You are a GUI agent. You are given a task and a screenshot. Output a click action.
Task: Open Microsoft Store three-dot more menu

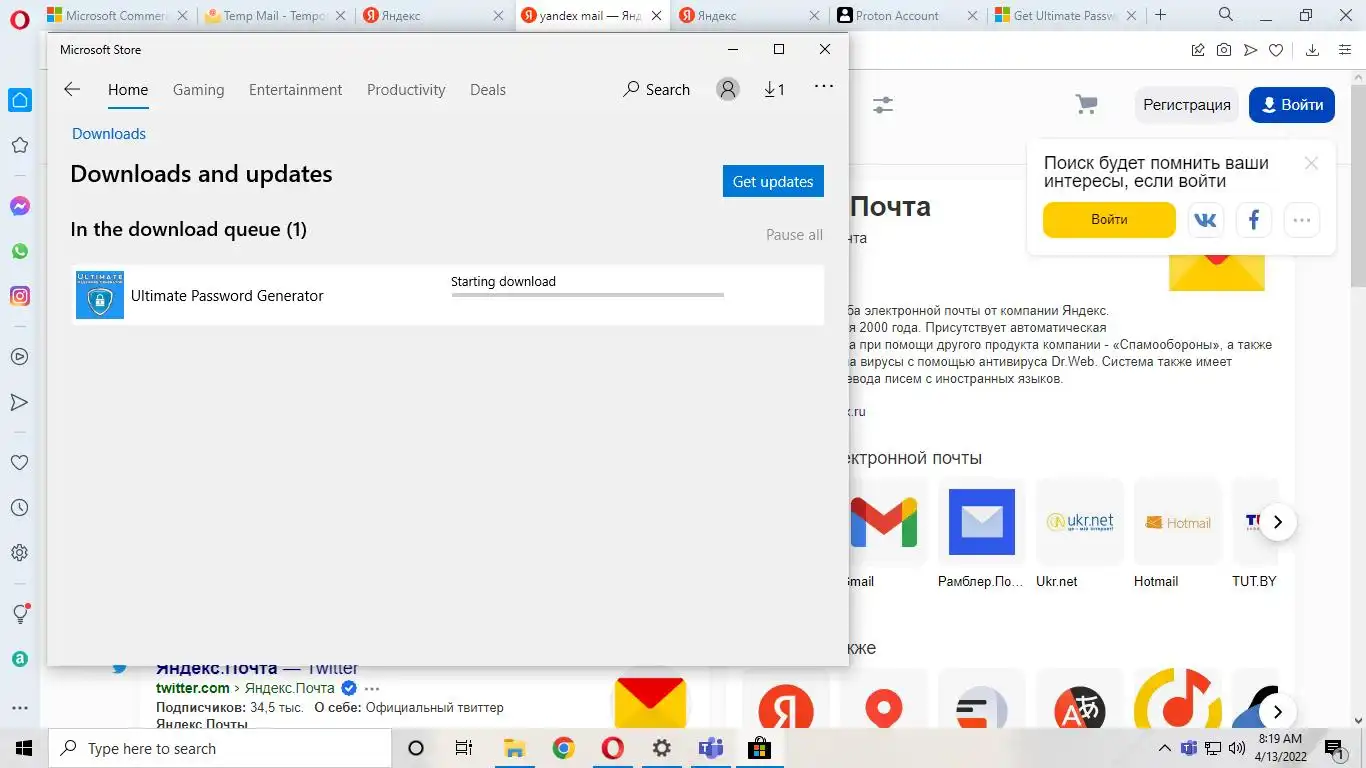pyautogui.click(x=824, y=87)
